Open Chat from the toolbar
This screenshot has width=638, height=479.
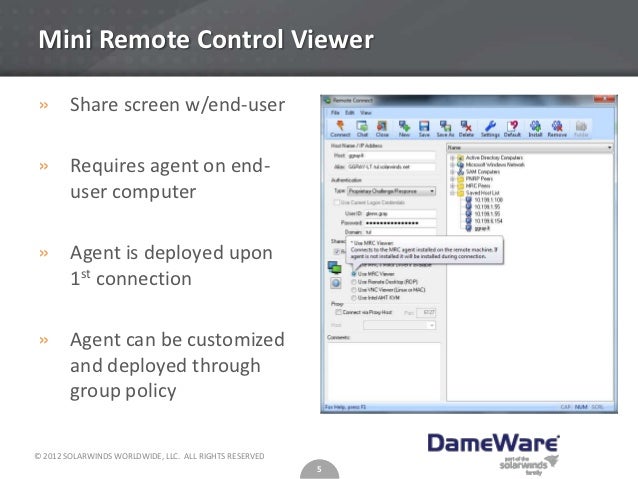click(x=362, y=129)
